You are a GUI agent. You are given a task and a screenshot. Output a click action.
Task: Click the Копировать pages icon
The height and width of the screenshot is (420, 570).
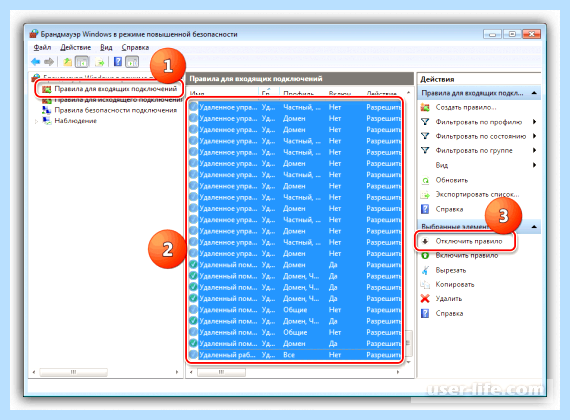coord(425,285)
